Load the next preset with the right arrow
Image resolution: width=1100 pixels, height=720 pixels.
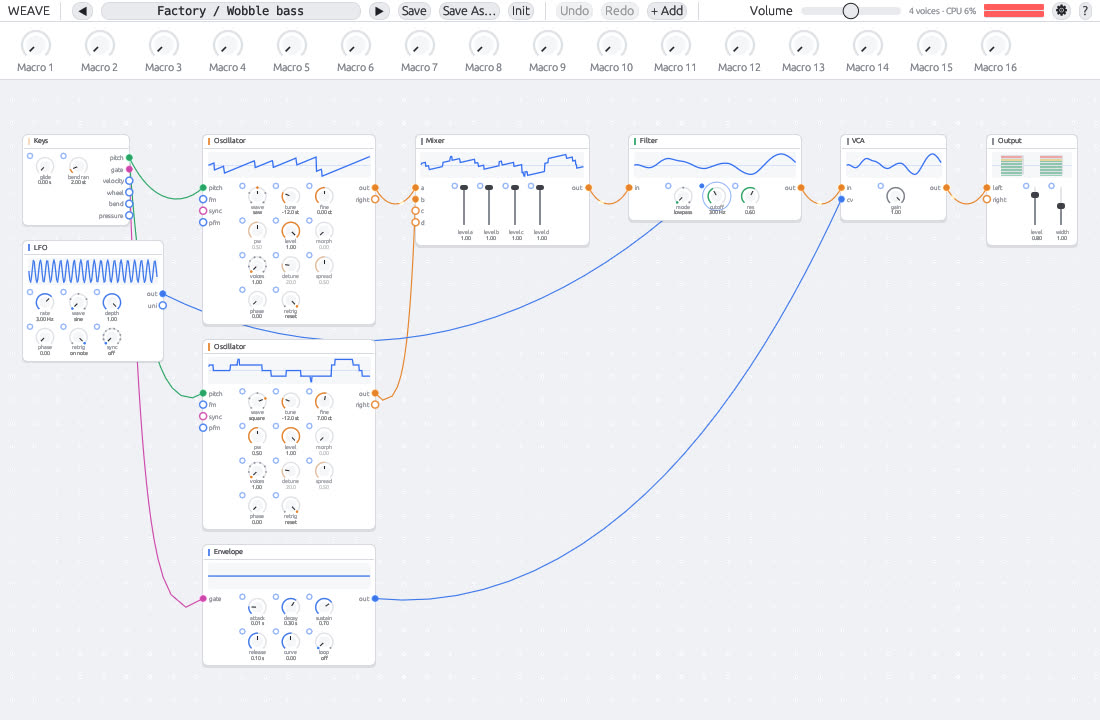tap(379, 11)
